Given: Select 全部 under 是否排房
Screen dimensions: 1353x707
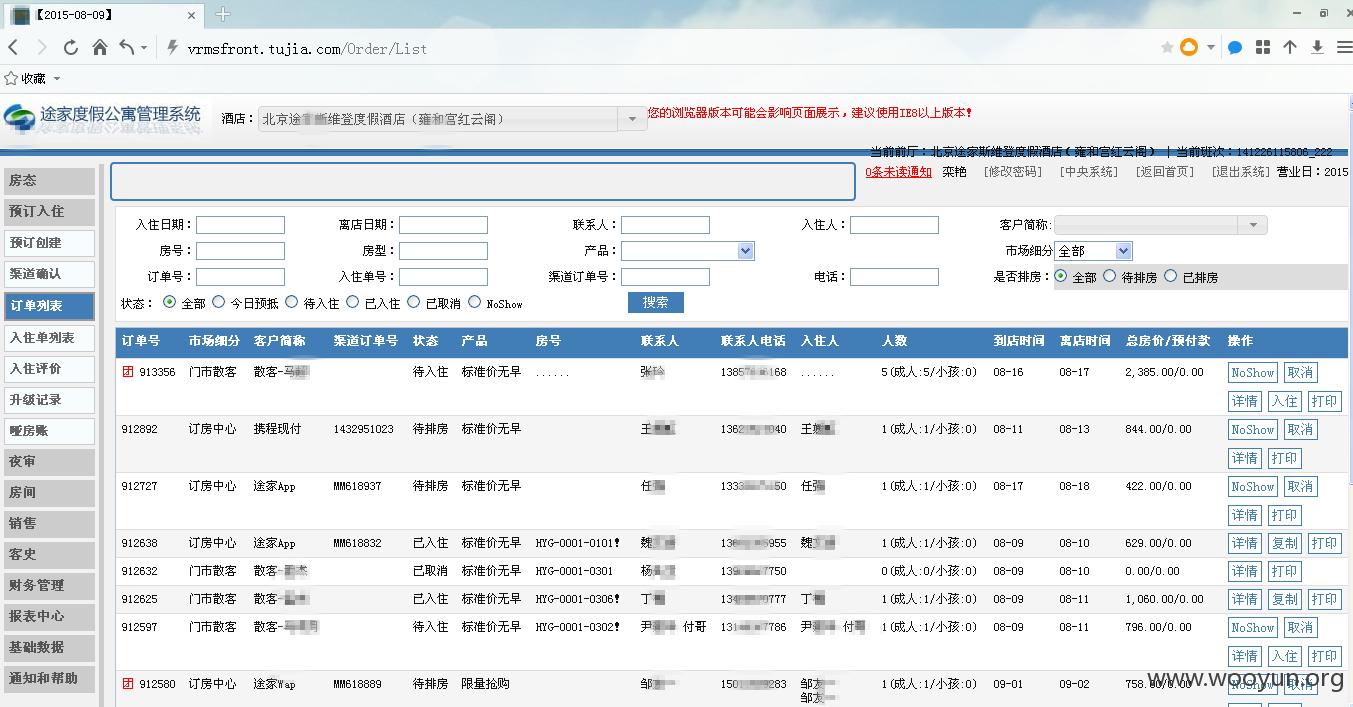Looking at the screenshot, I should (x=1061, y=276).
